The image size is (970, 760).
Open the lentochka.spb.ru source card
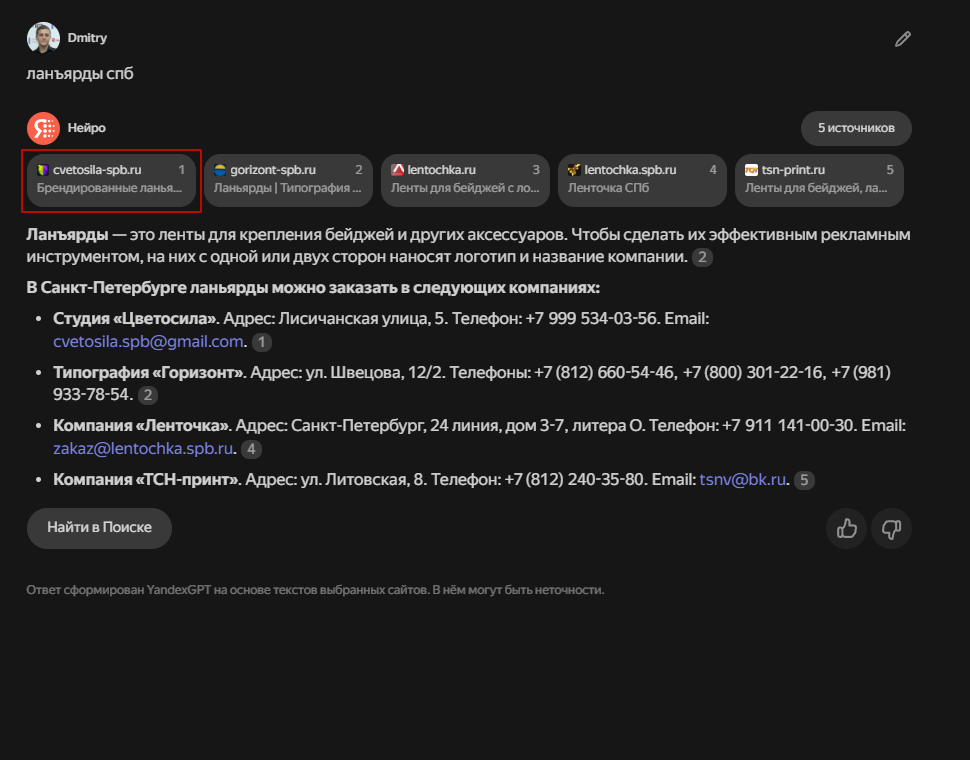point(642,180)
